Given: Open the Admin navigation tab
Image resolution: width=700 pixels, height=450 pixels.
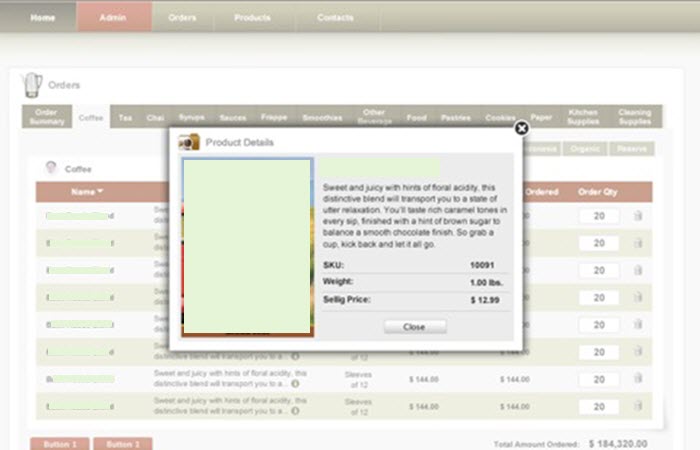Looking at the screenshot, I should [x=113, y=17].
